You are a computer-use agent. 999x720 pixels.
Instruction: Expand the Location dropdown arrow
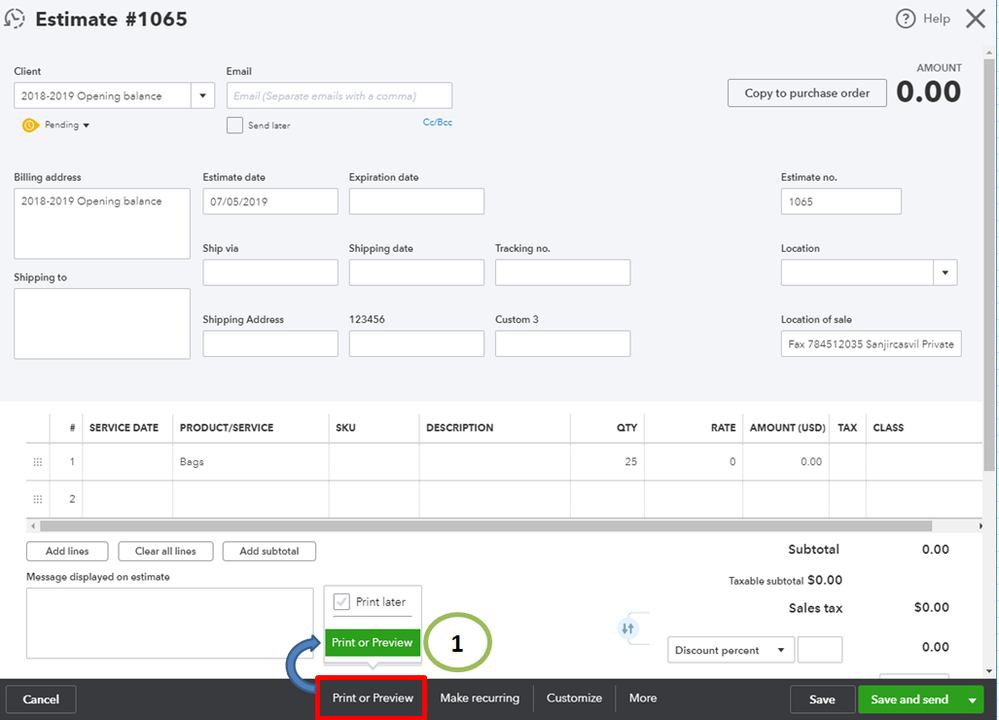945,273
